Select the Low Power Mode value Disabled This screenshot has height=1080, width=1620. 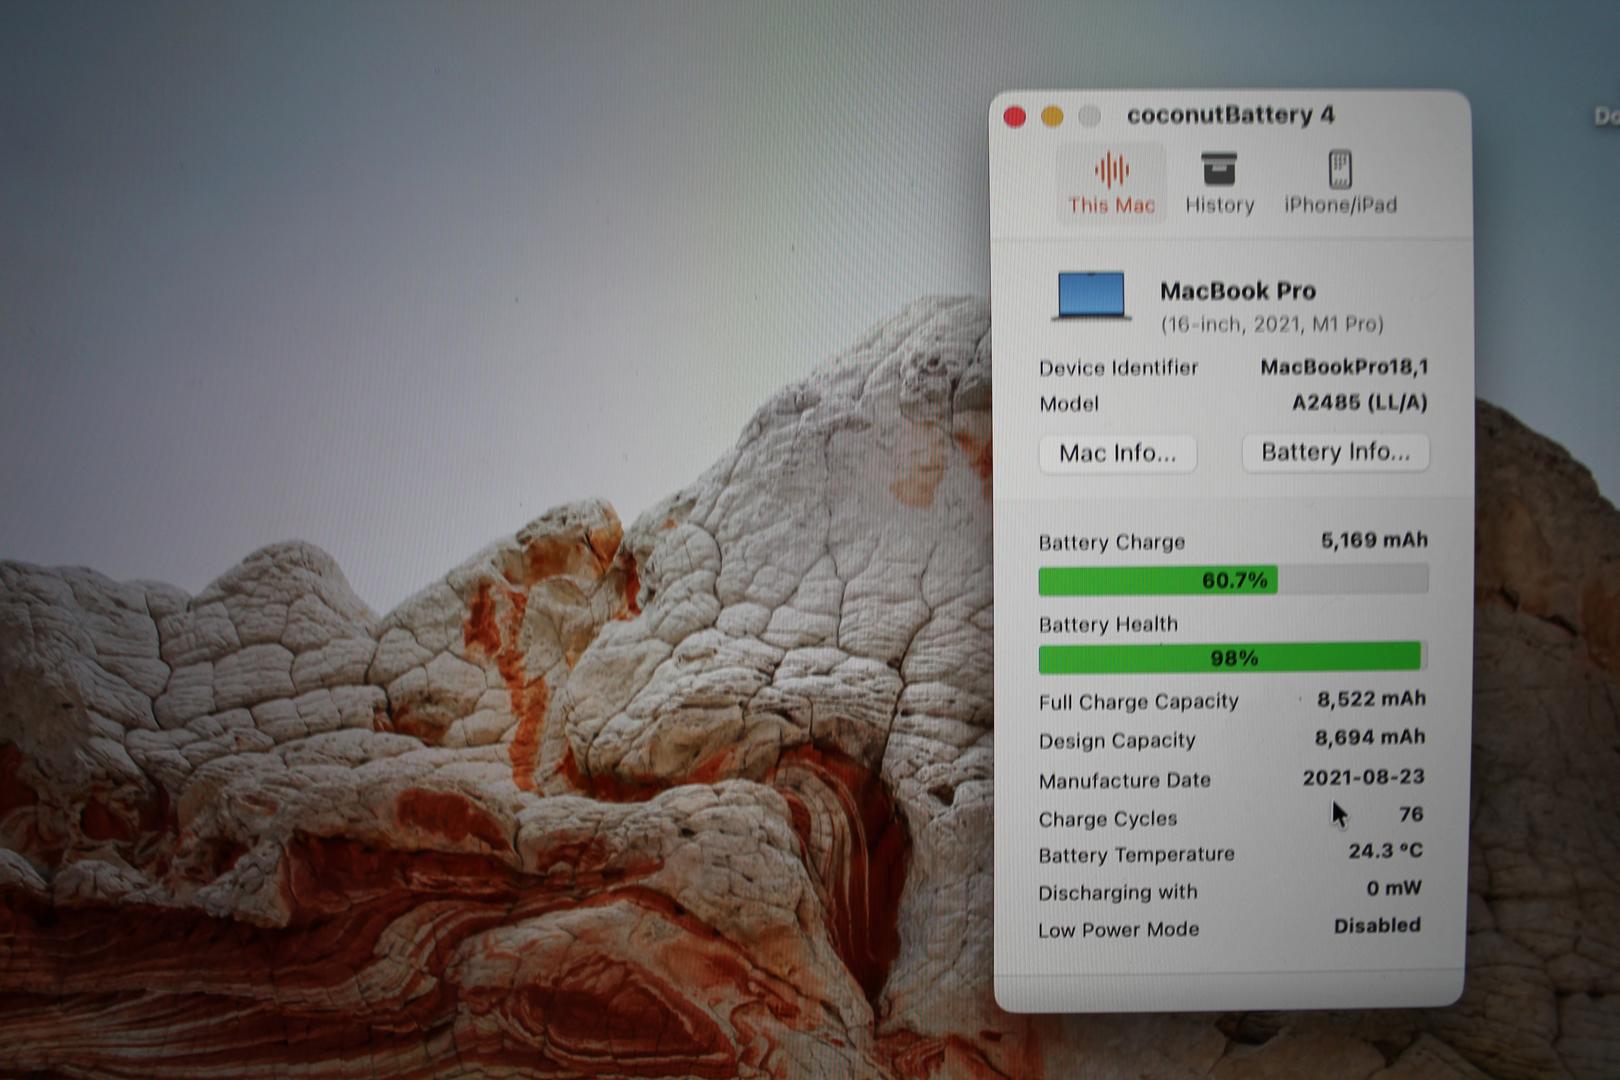click(x=1377, y=925)
